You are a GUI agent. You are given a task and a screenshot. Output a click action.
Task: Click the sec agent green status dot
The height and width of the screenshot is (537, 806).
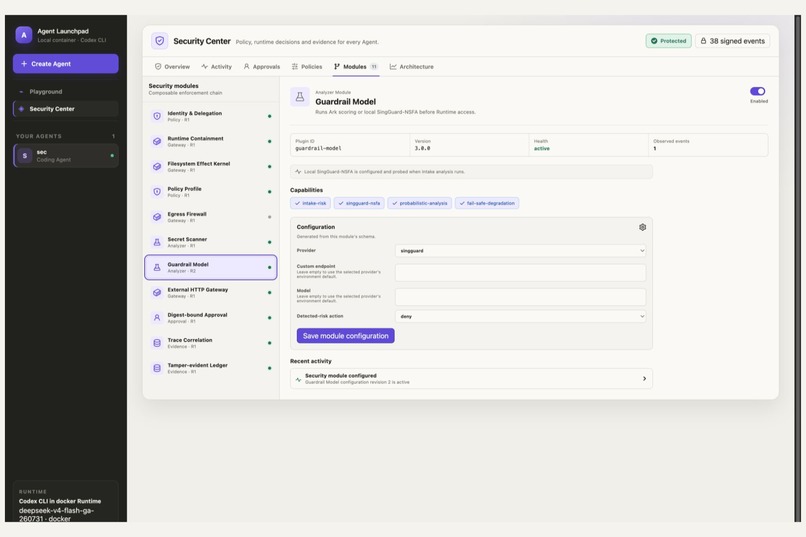point(112,156)
